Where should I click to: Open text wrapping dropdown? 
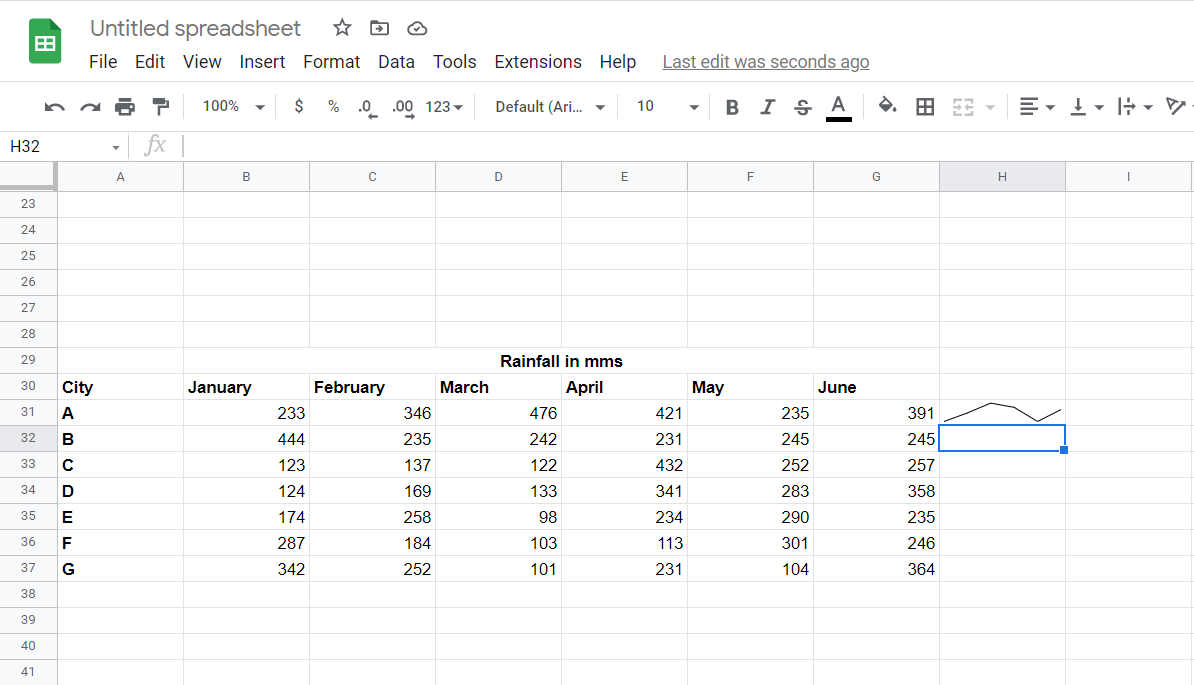[1135, 107]
